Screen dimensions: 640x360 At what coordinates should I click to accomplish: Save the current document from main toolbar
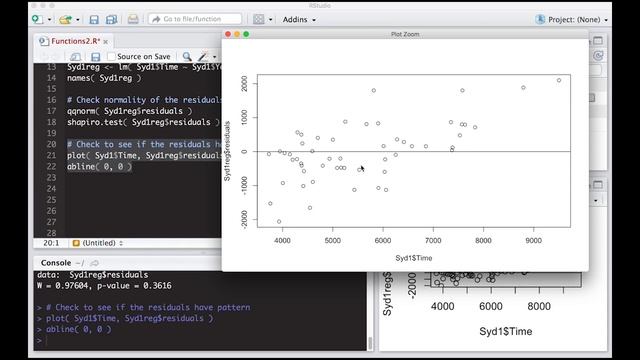(x=94, y=19)
